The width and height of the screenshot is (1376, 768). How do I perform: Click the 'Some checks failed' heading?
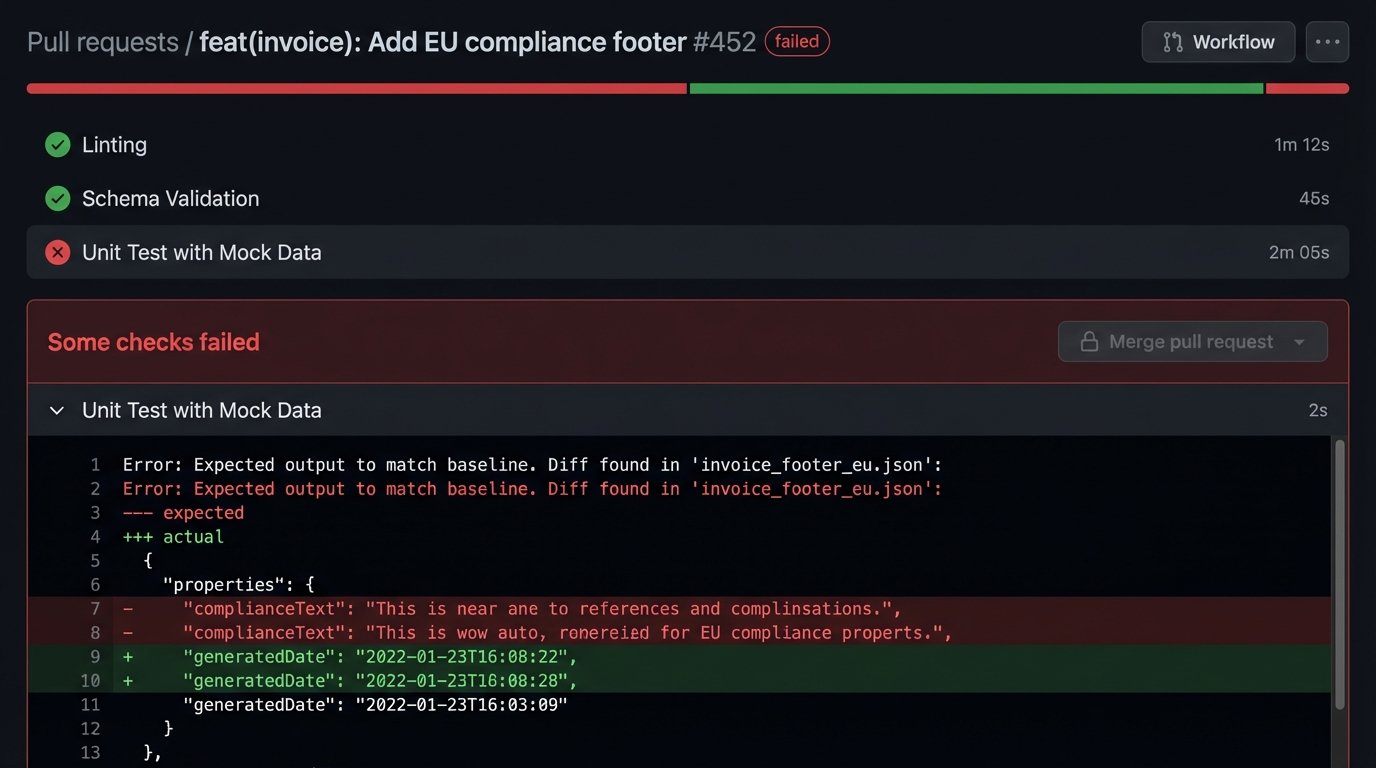pyautogui.click(x=154, y=342)
